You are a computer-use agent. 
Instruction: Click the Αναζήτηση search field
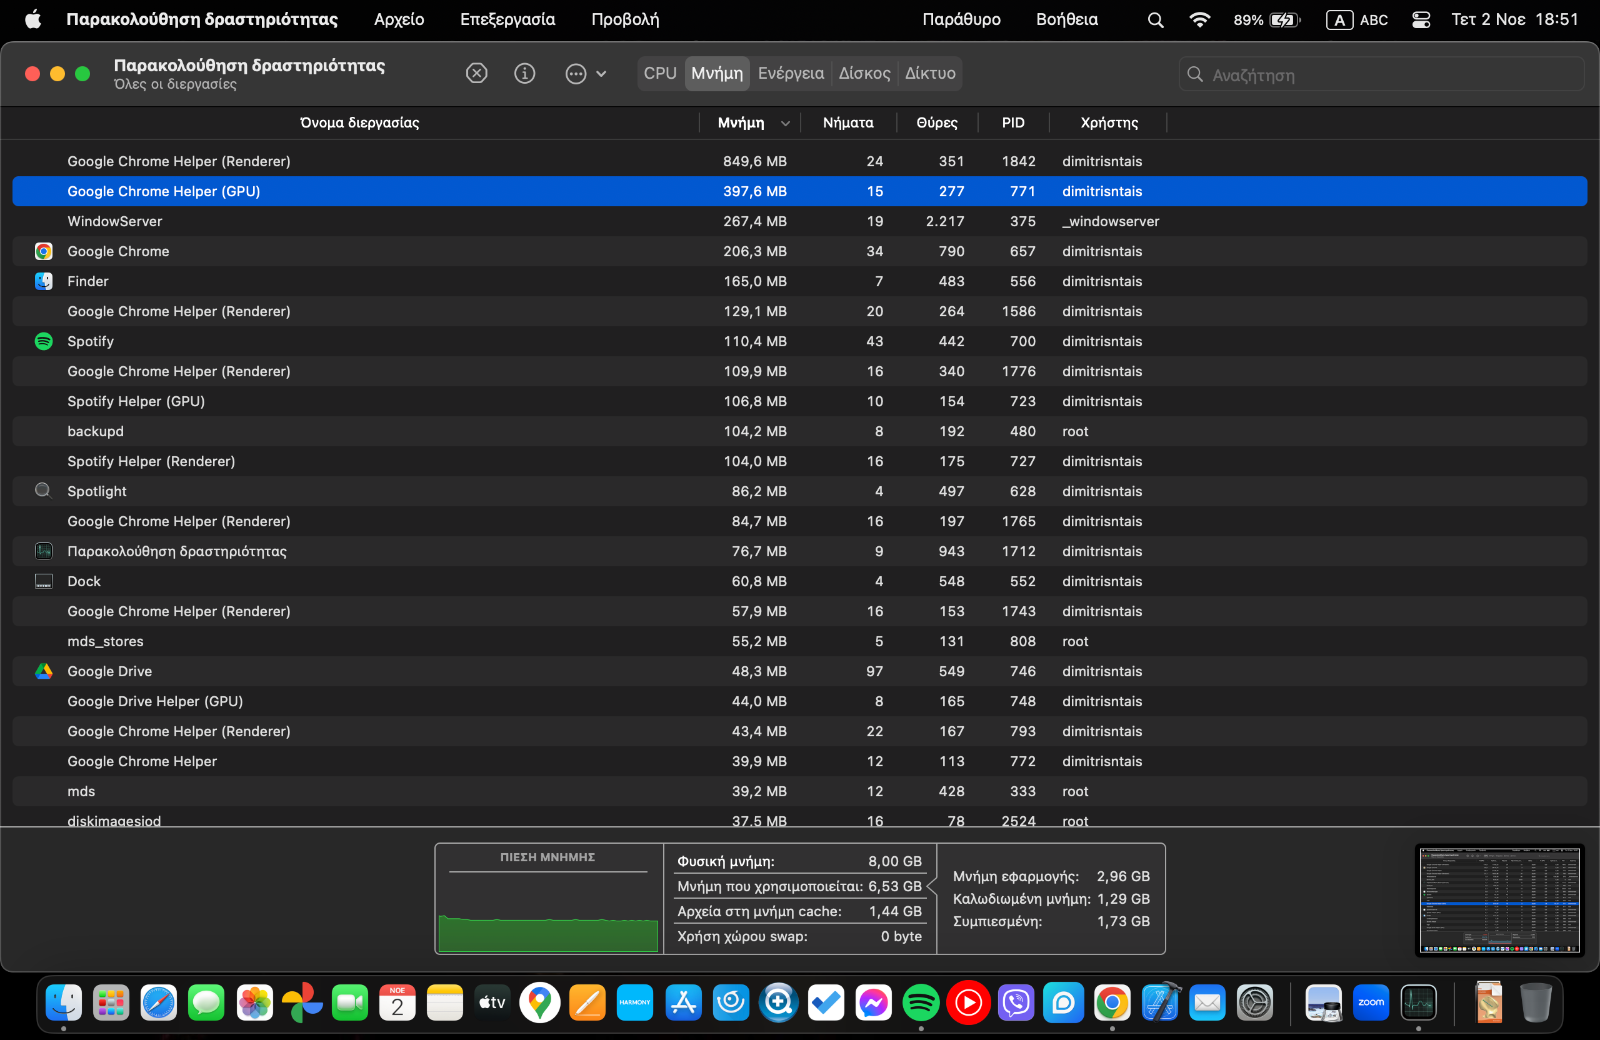tap(1382, 74)
